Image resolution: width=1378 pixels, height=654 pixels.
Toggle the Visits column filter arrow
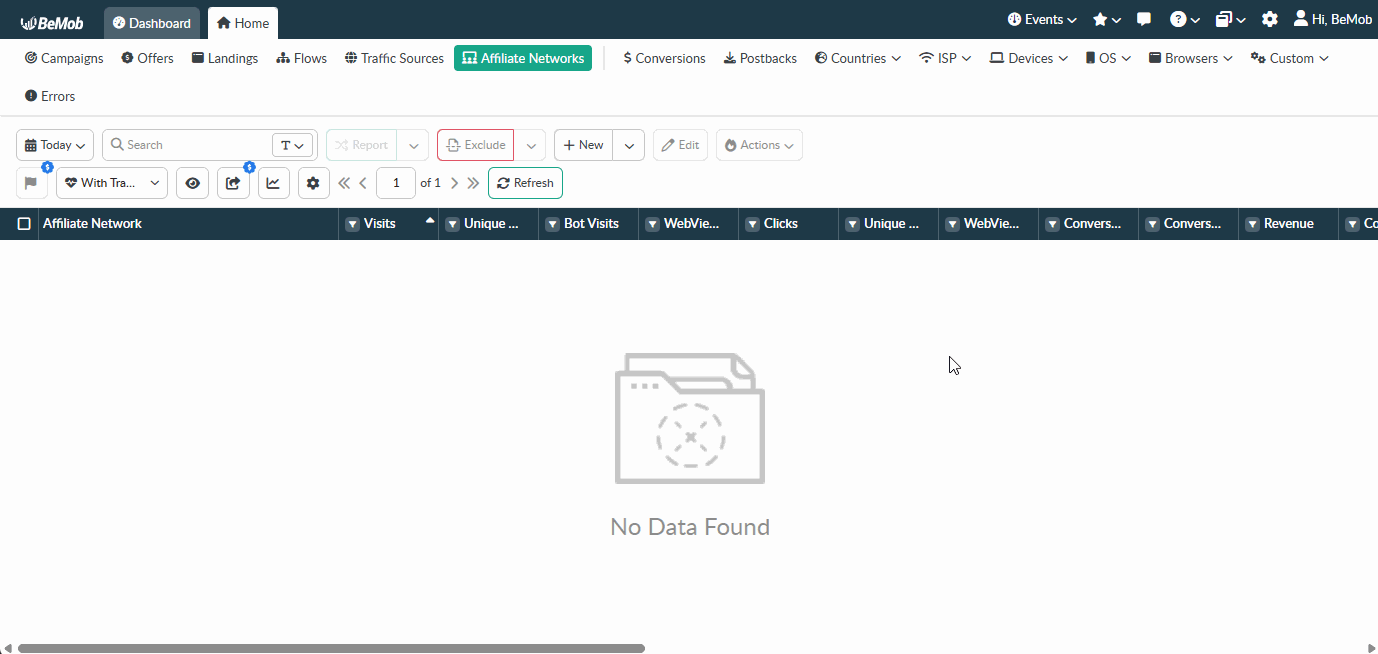click(352, 224)
